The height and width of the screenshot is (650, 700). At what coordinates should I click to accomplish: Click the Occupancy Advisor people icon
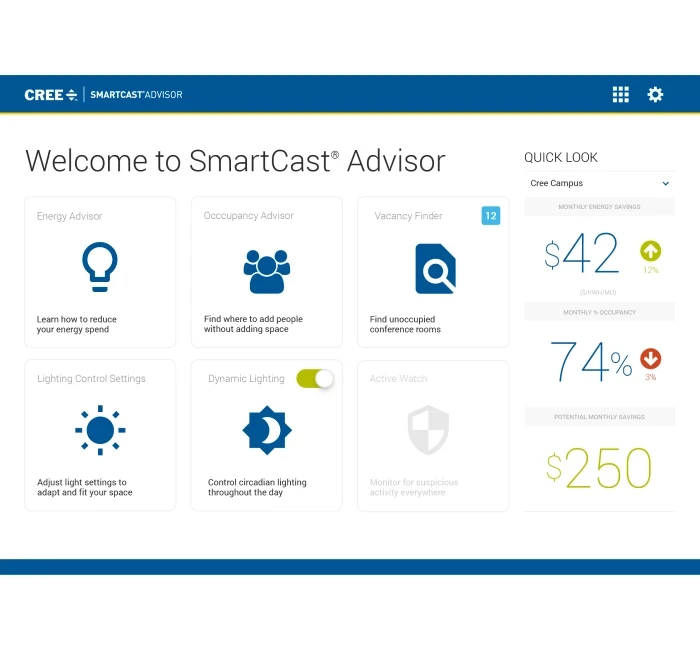pyautogui.click(x=267, y=271)
